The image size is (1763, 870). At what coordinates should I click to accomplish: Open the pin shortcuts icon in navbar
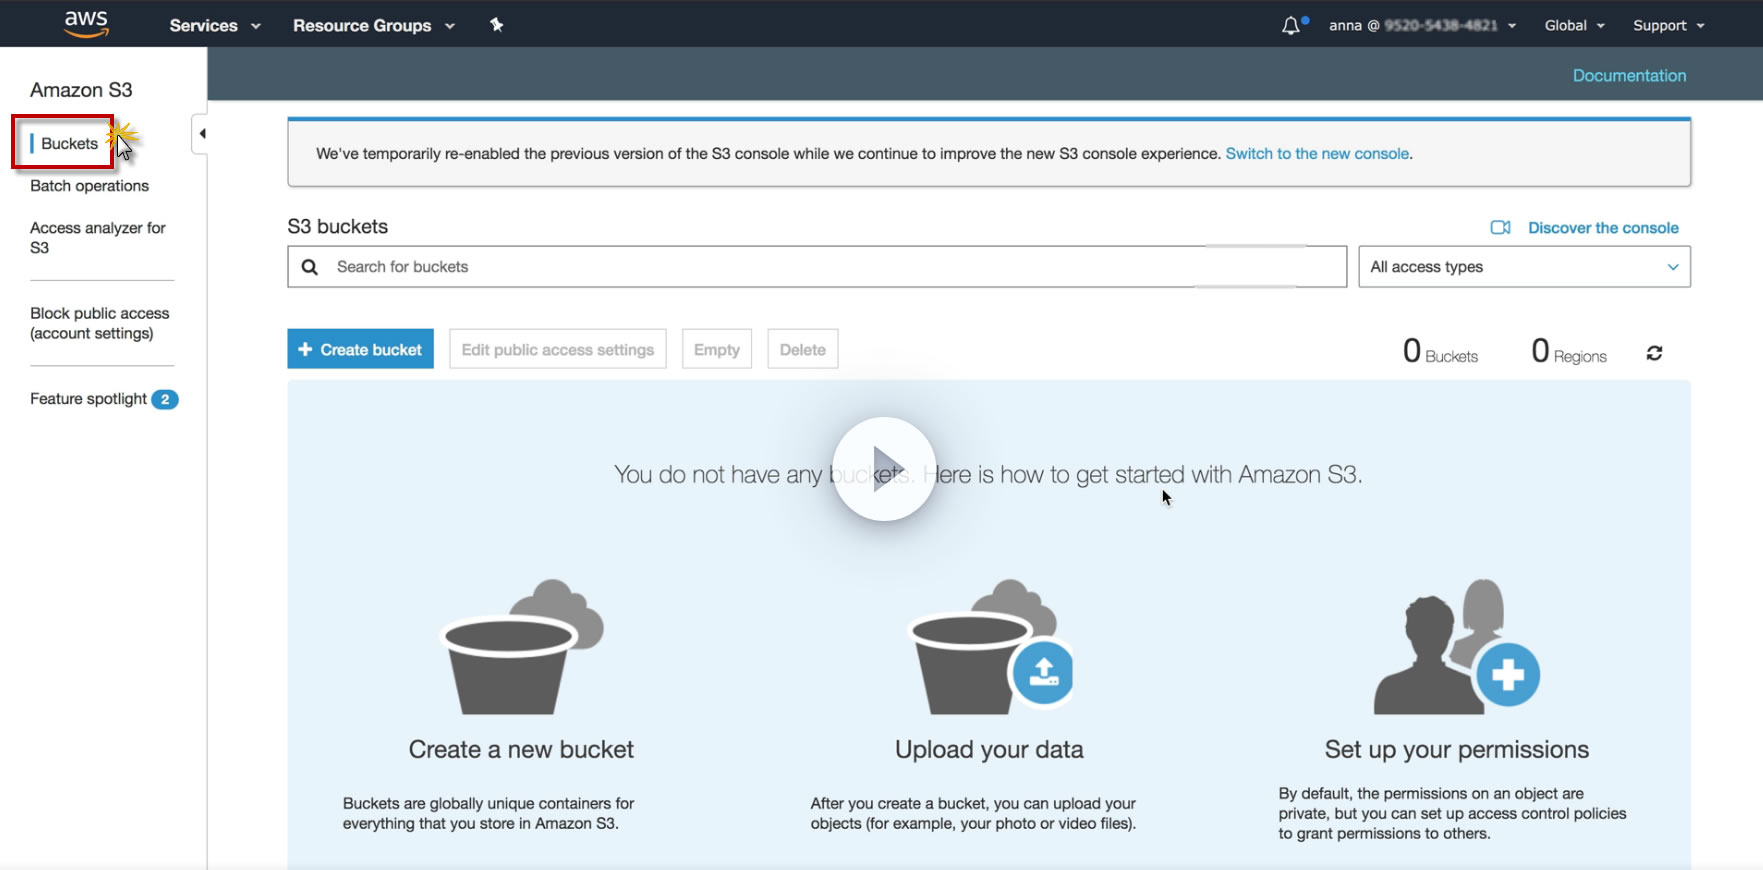[497, 25]
